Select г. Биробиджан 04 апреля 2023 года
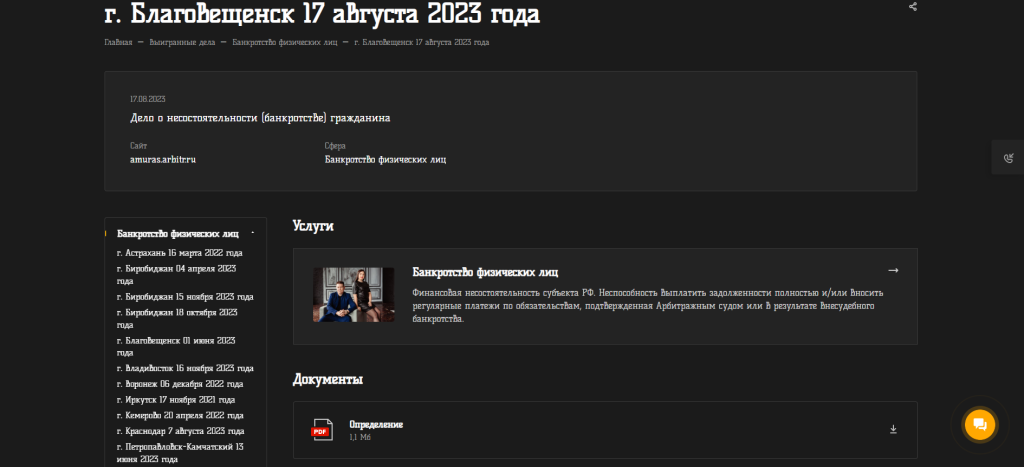1024x467 pixels. point(176,275)
